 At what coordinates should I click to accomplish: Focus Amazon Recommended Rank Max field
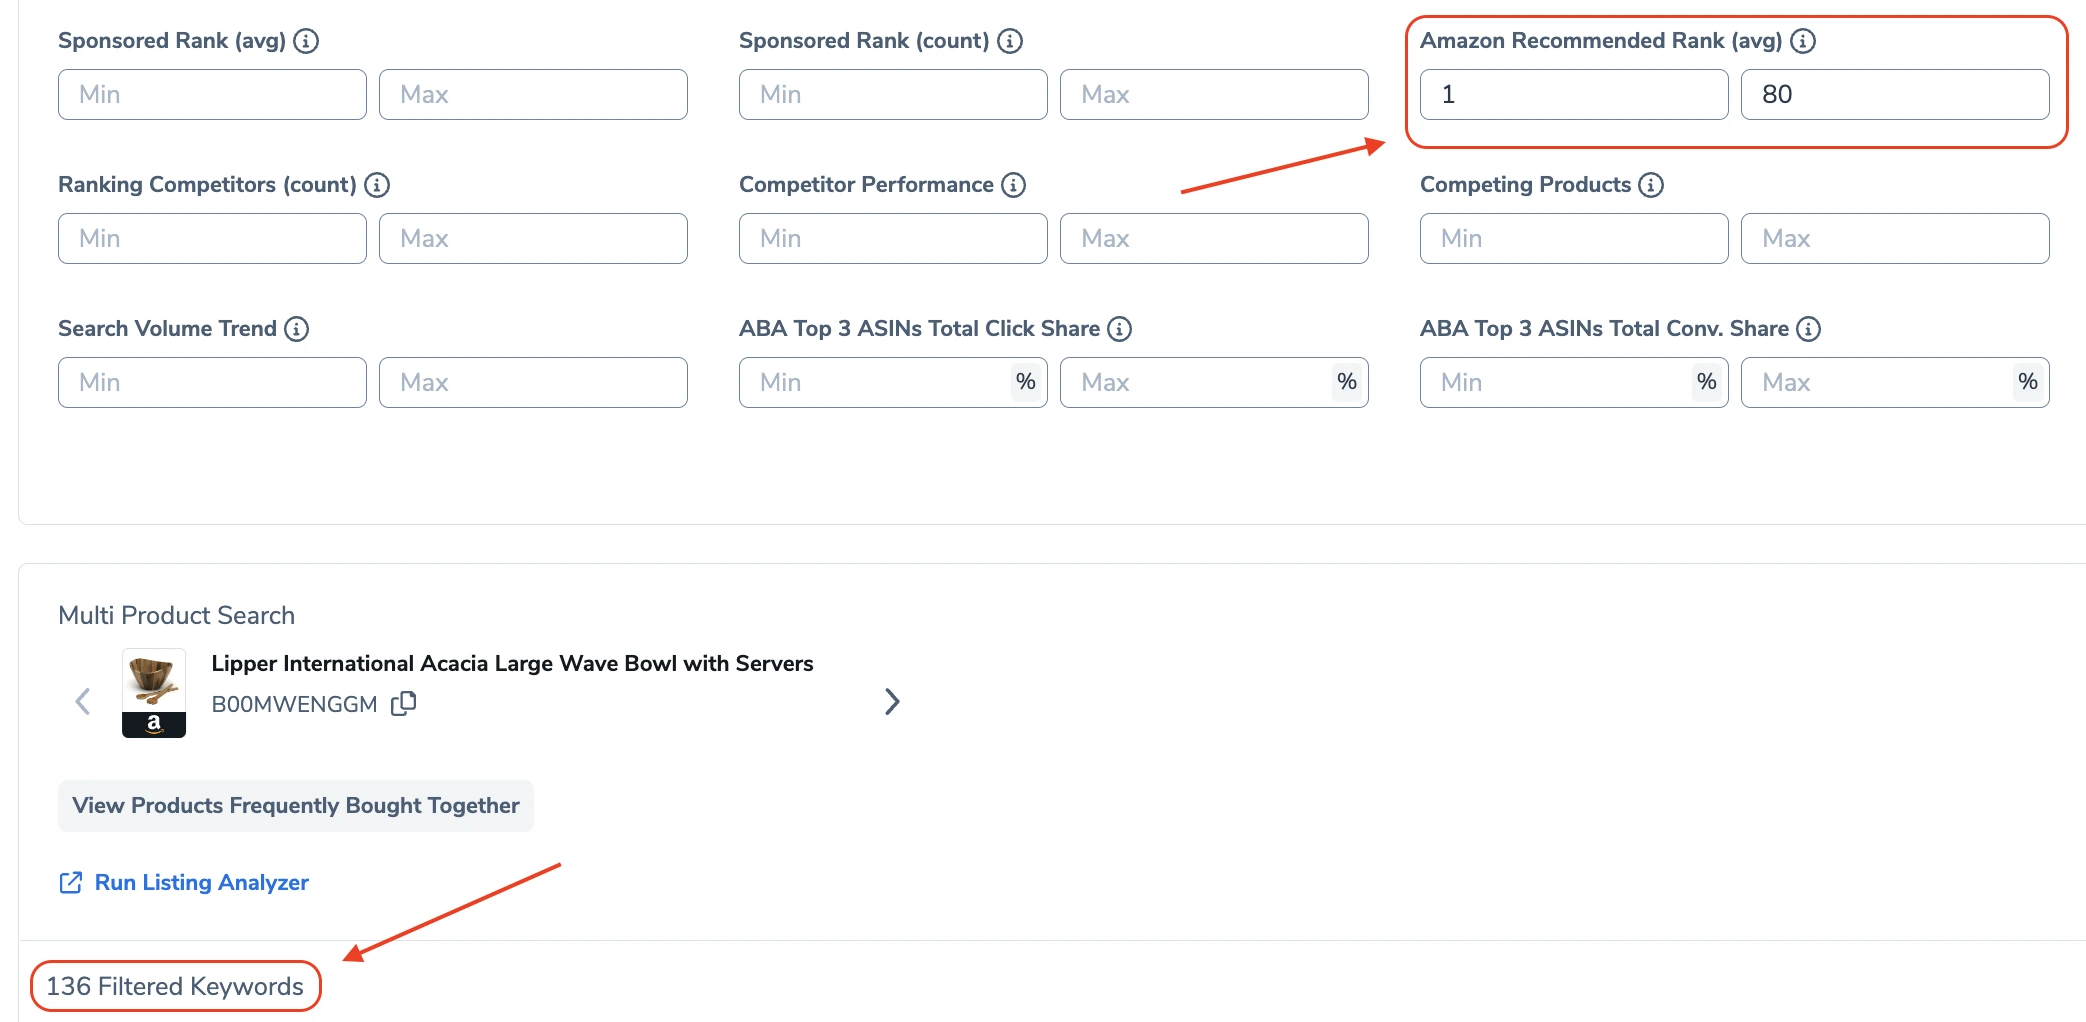(1894, 95)
